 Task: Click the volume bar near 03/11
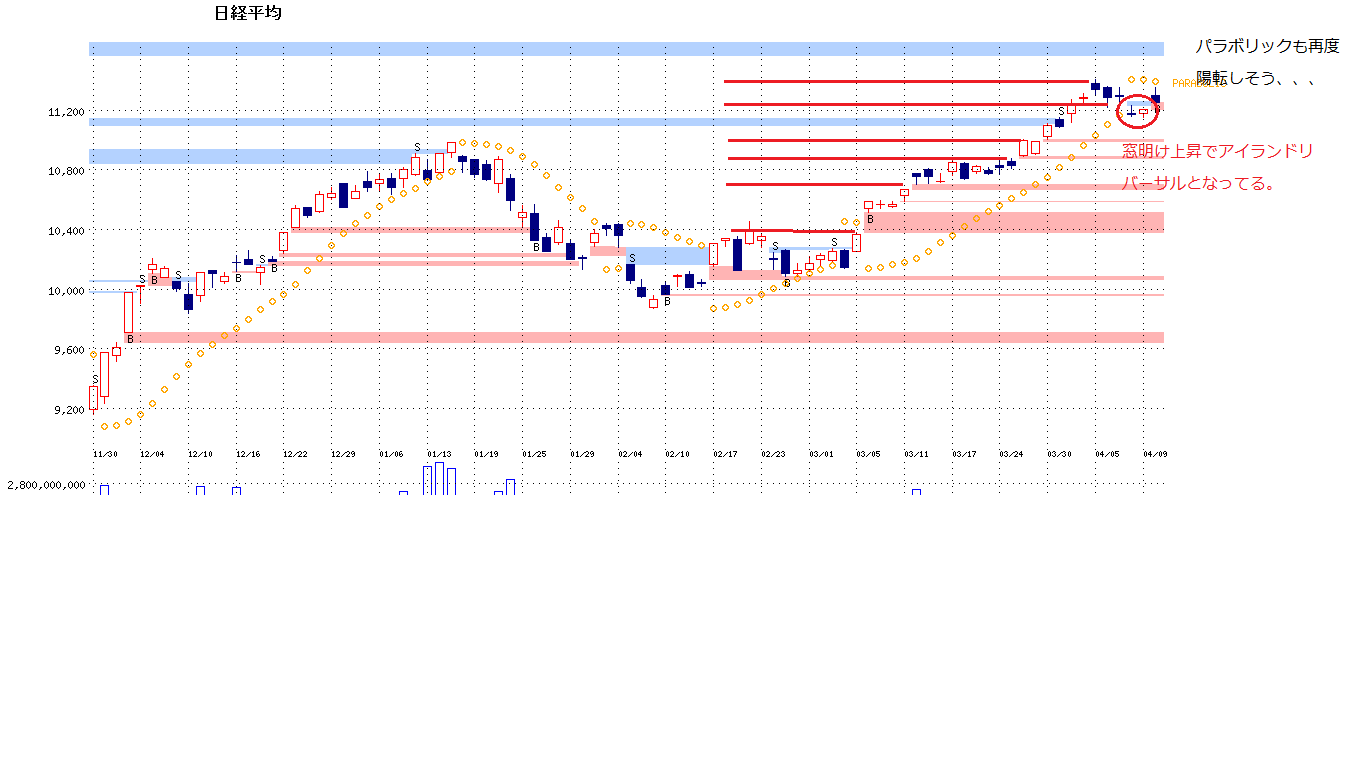coord(916,492)
